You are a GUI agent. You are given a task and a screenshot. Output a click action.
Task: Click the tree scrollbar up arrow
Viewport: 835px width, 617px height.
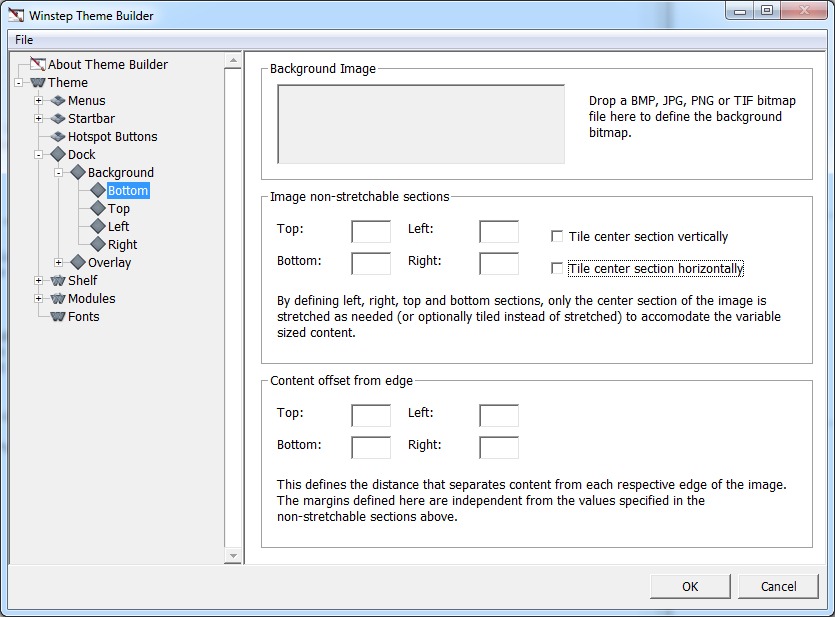coord(233,61)
